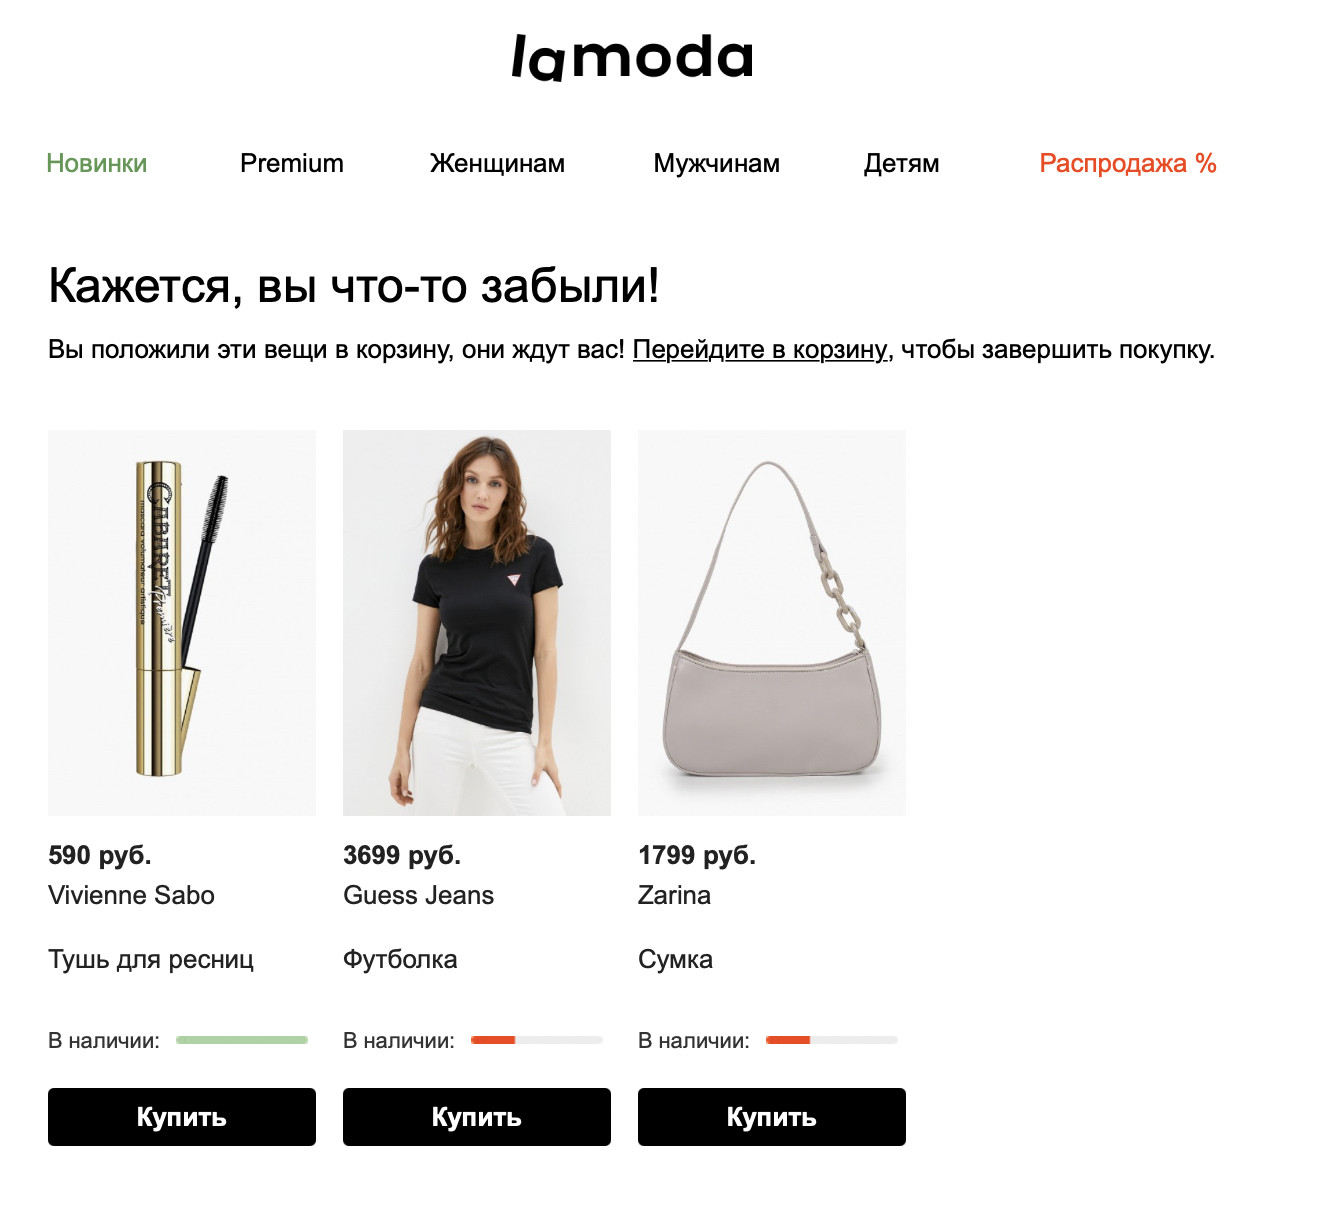
Task: Open the Новинки menu item
Action: (97, 163)
